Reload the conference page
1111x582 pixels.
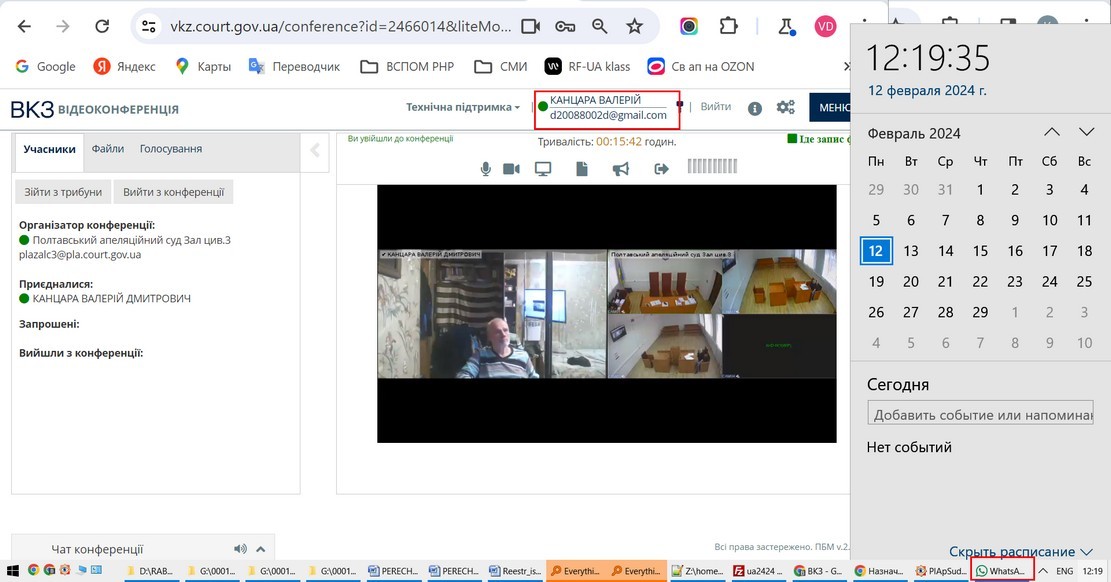[102, 26]
